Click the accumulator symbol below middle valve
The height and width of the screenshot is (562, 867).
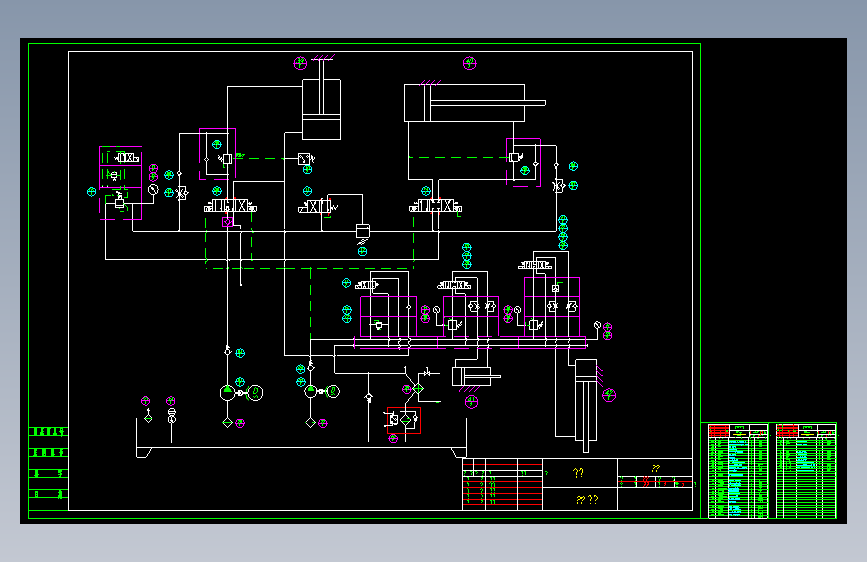tap(363, 230)
